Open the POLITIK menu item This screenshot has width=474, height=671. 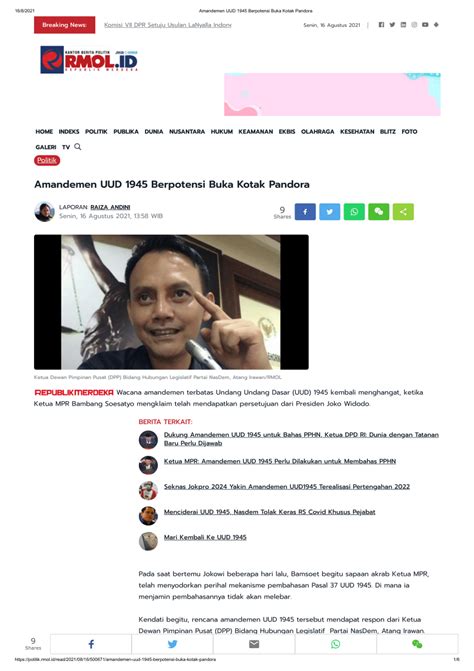click(x=96, y=132)
